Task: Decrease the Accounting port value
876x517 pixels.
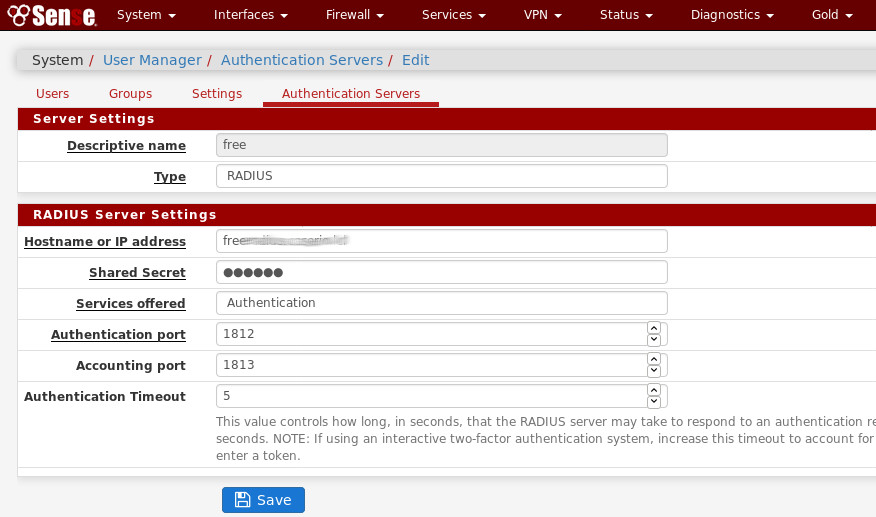Action: click(x=654, y=371)
